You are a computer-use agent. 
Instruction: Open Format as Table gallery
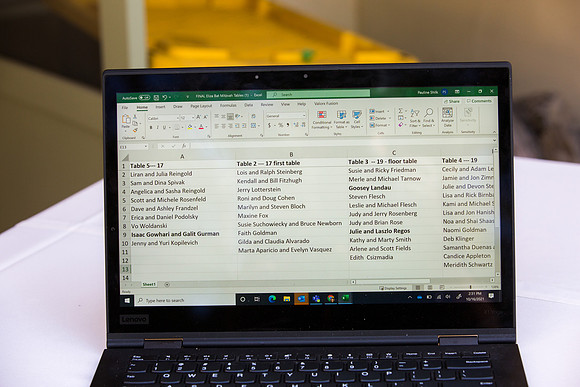click(x=341, y=119)
